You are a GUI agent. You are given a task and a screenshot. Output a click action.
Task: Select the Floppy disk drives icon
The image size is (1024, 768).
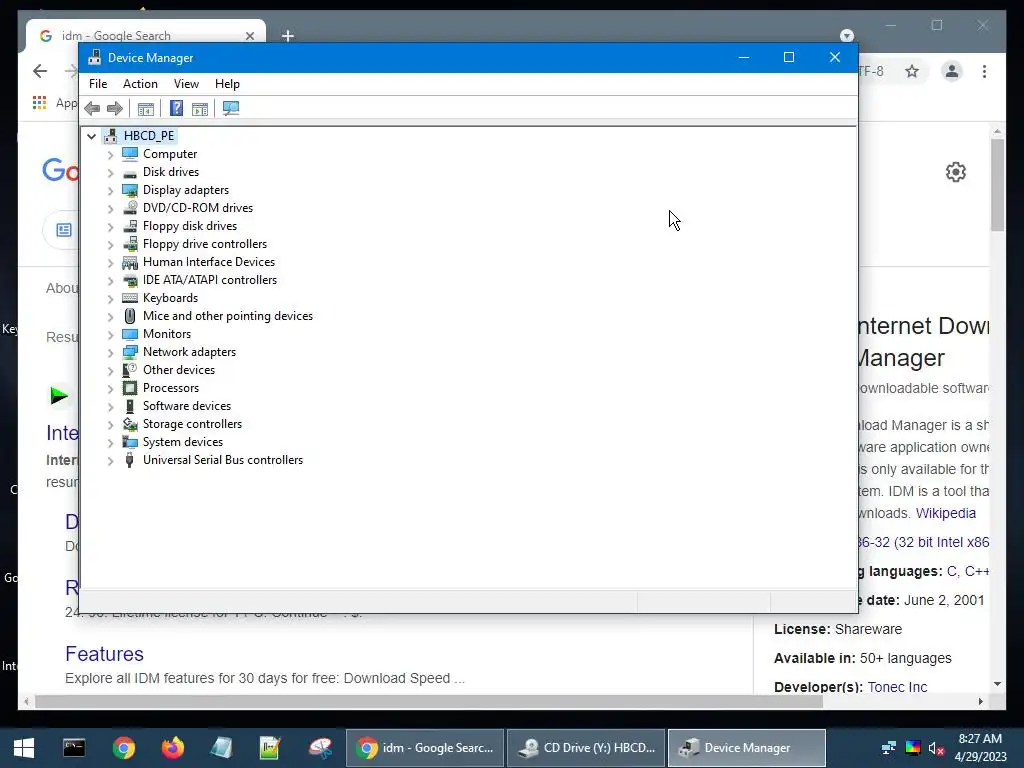point(130,226)
